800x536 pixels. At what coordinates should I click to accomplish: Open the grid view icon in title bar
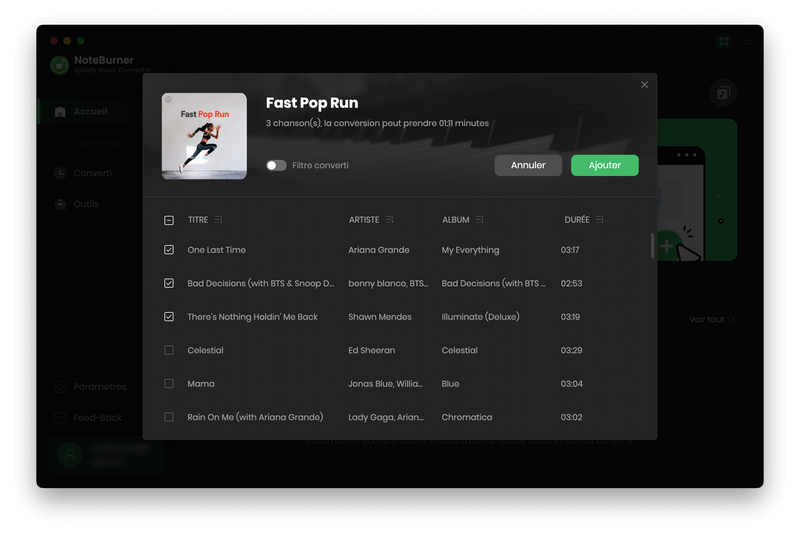pyautogui.click(x=723, y=41)
